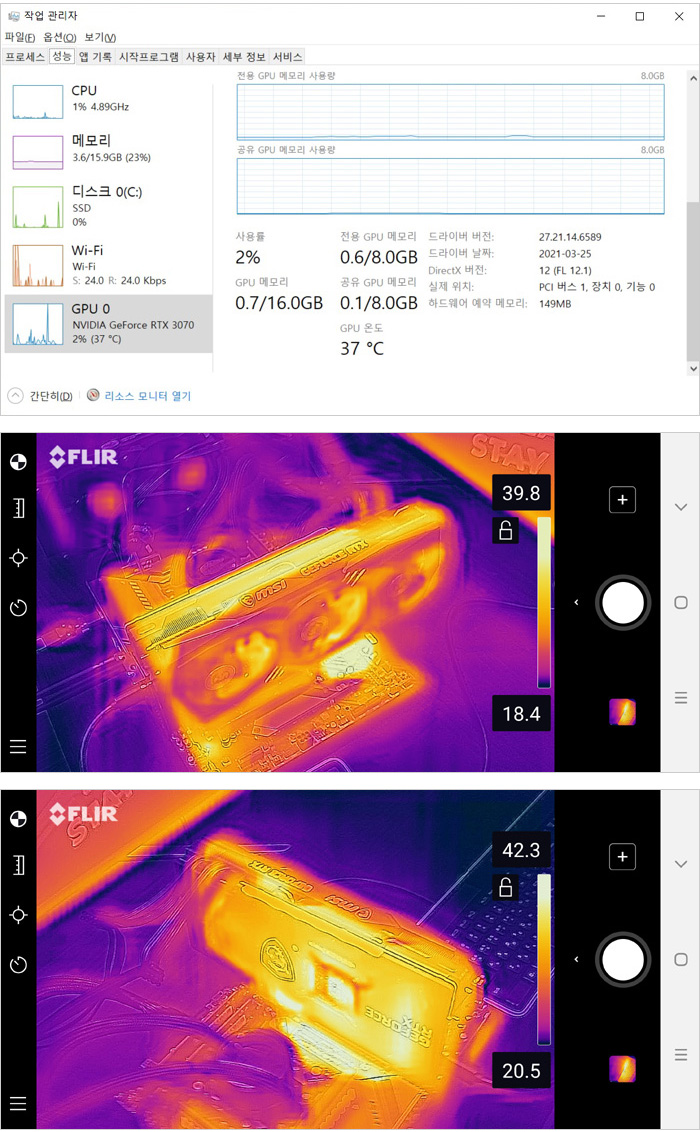The image size is (700, 1132).
Task: Tap the plus button in 39.8 FLIR view
Action: coord(622,500)
